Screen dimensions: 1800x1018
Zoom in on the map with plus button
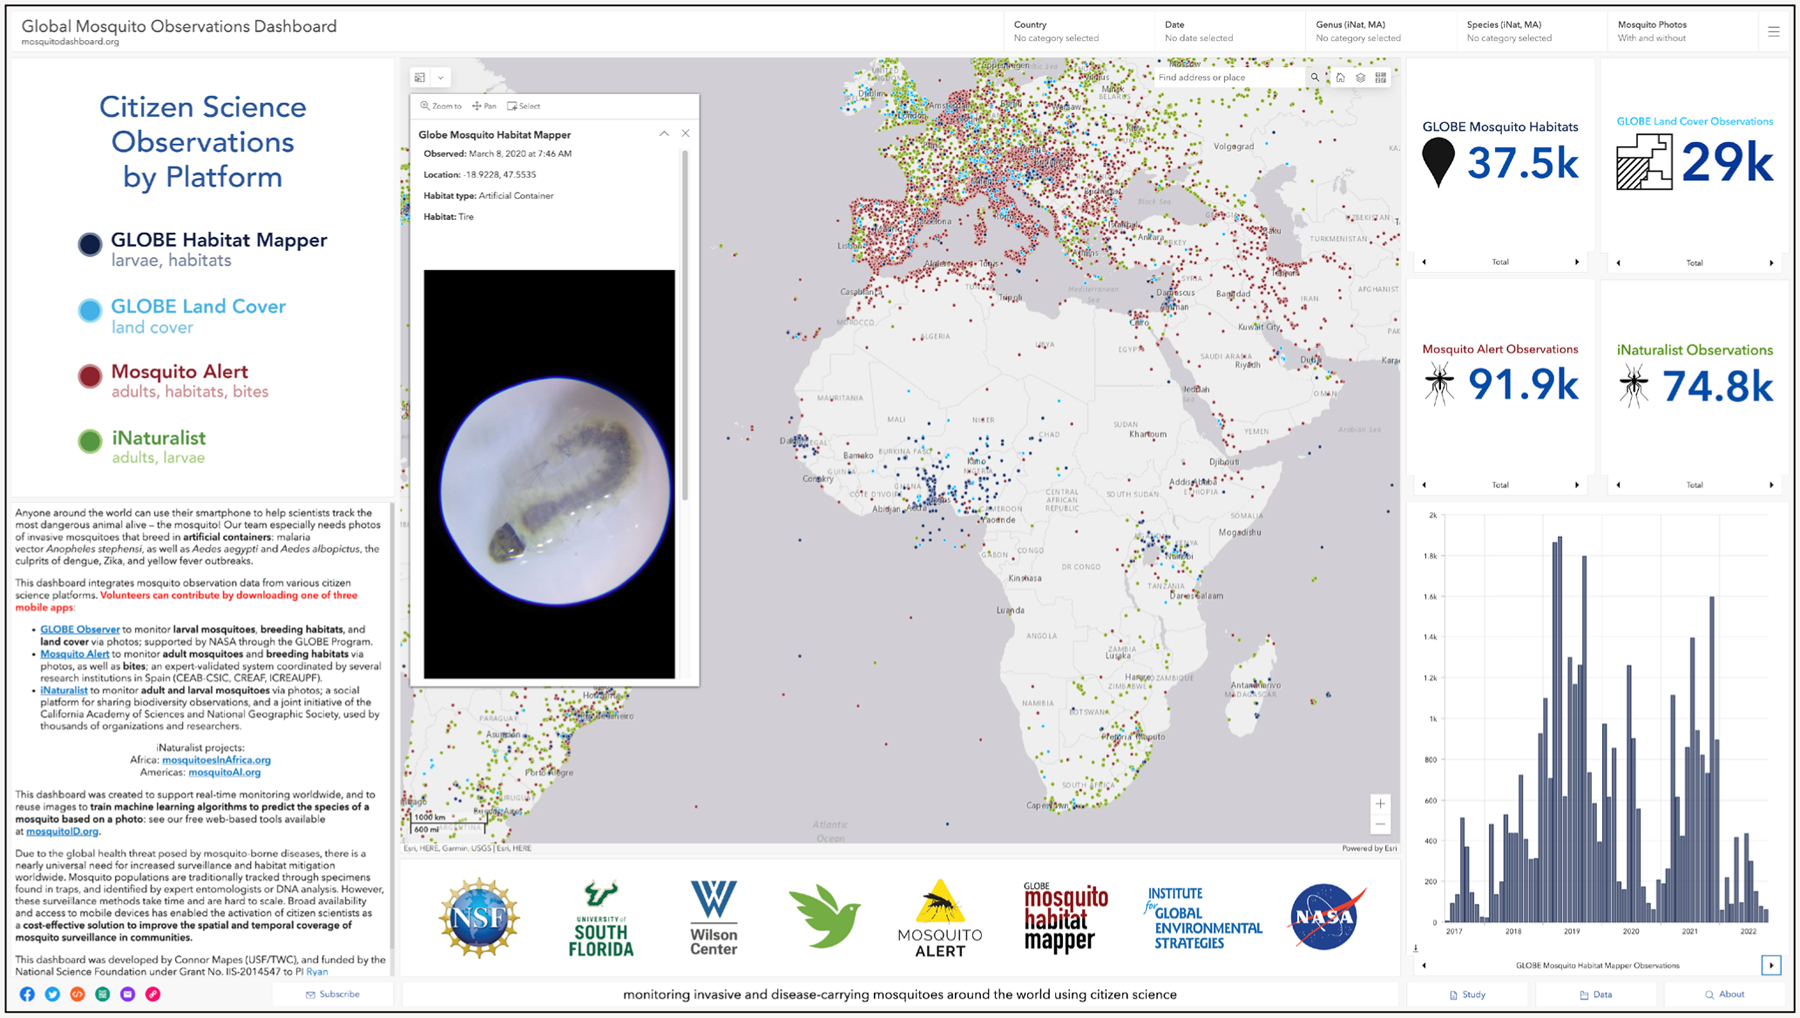(x=1380, y=804)
